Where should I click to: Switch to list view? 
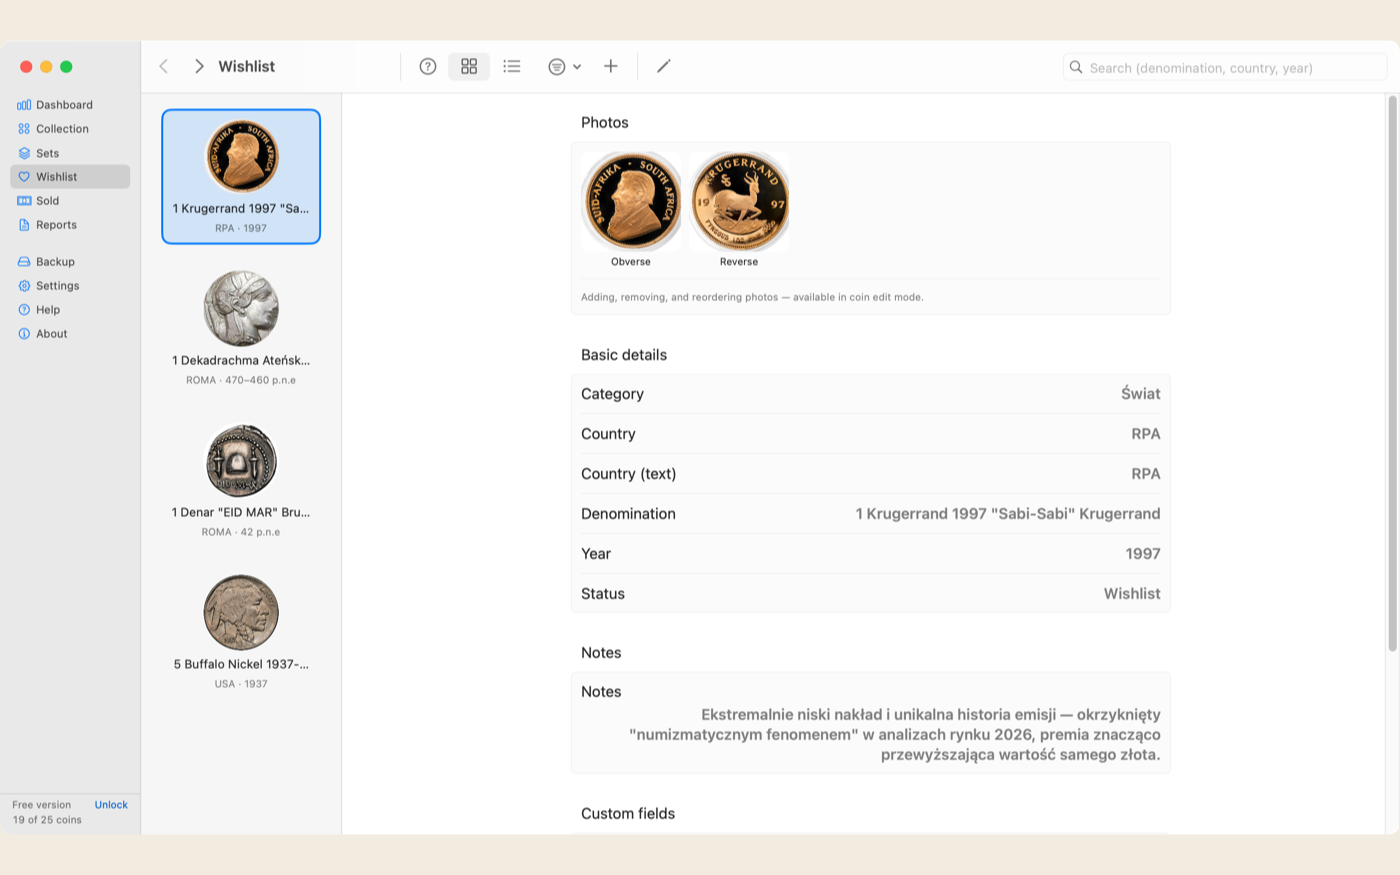click(x=512, y=66)
